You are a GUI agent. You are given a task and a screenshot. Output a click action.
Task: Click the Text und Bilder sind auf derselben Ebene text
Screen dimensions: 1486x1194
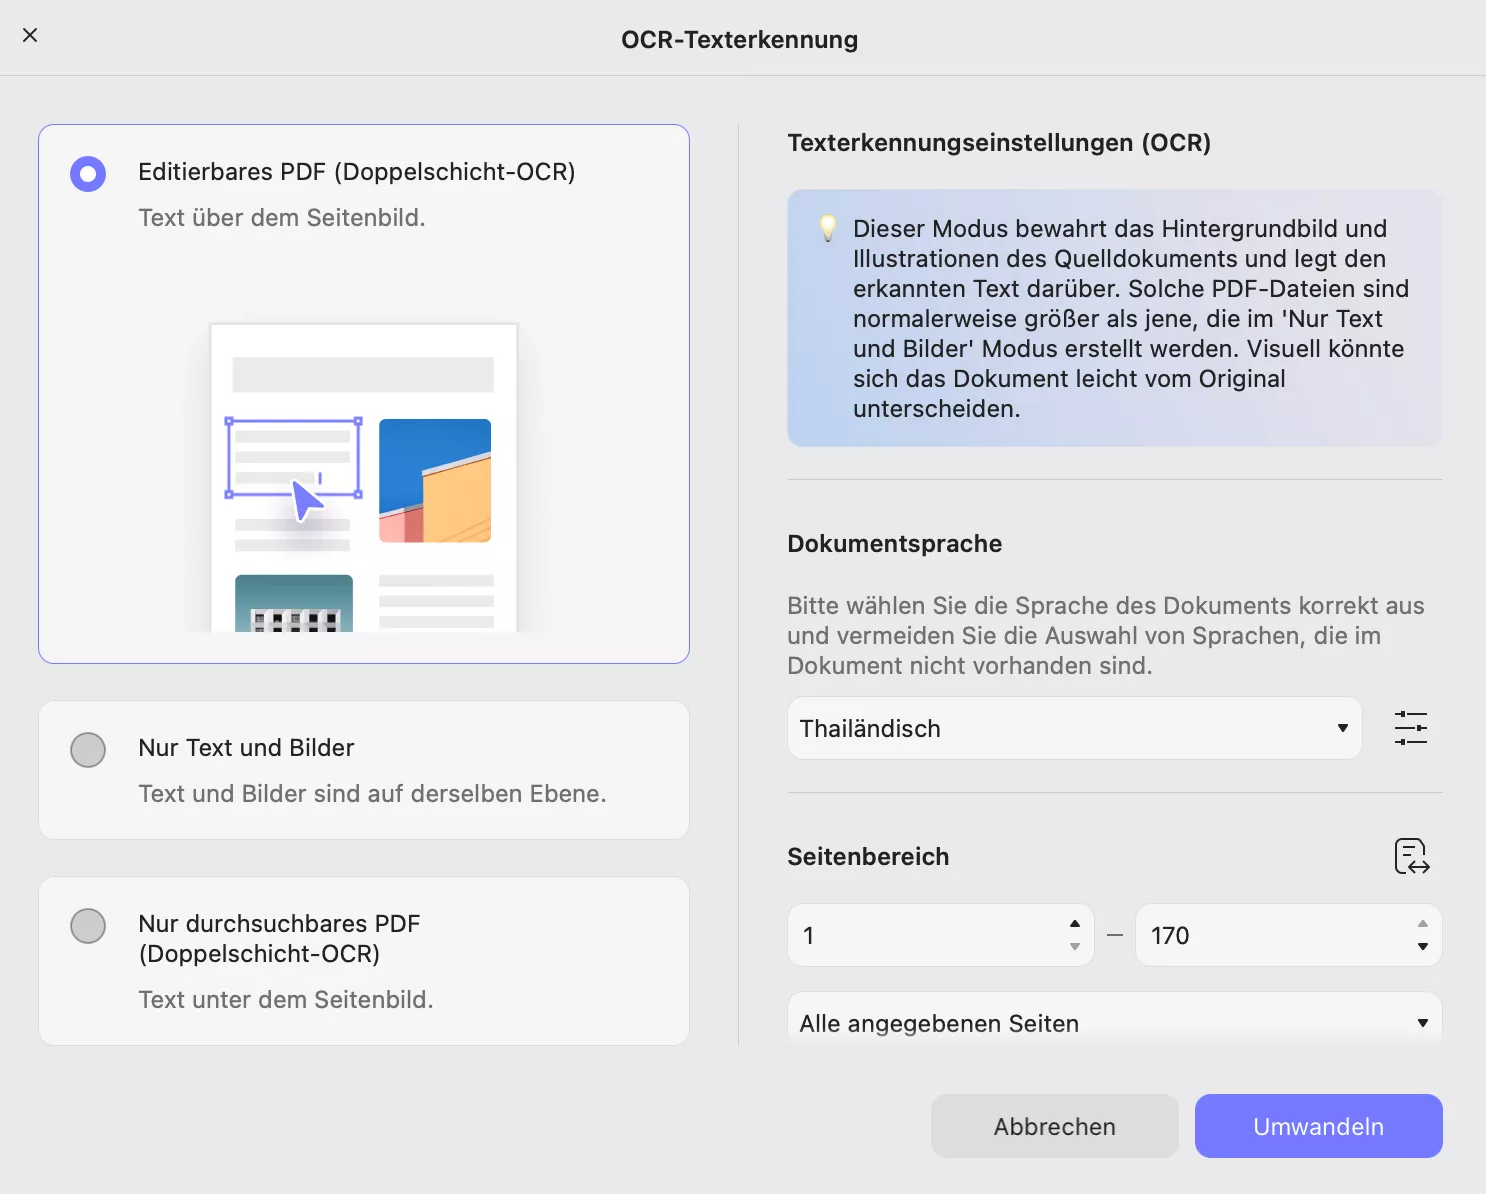(372, 794)
